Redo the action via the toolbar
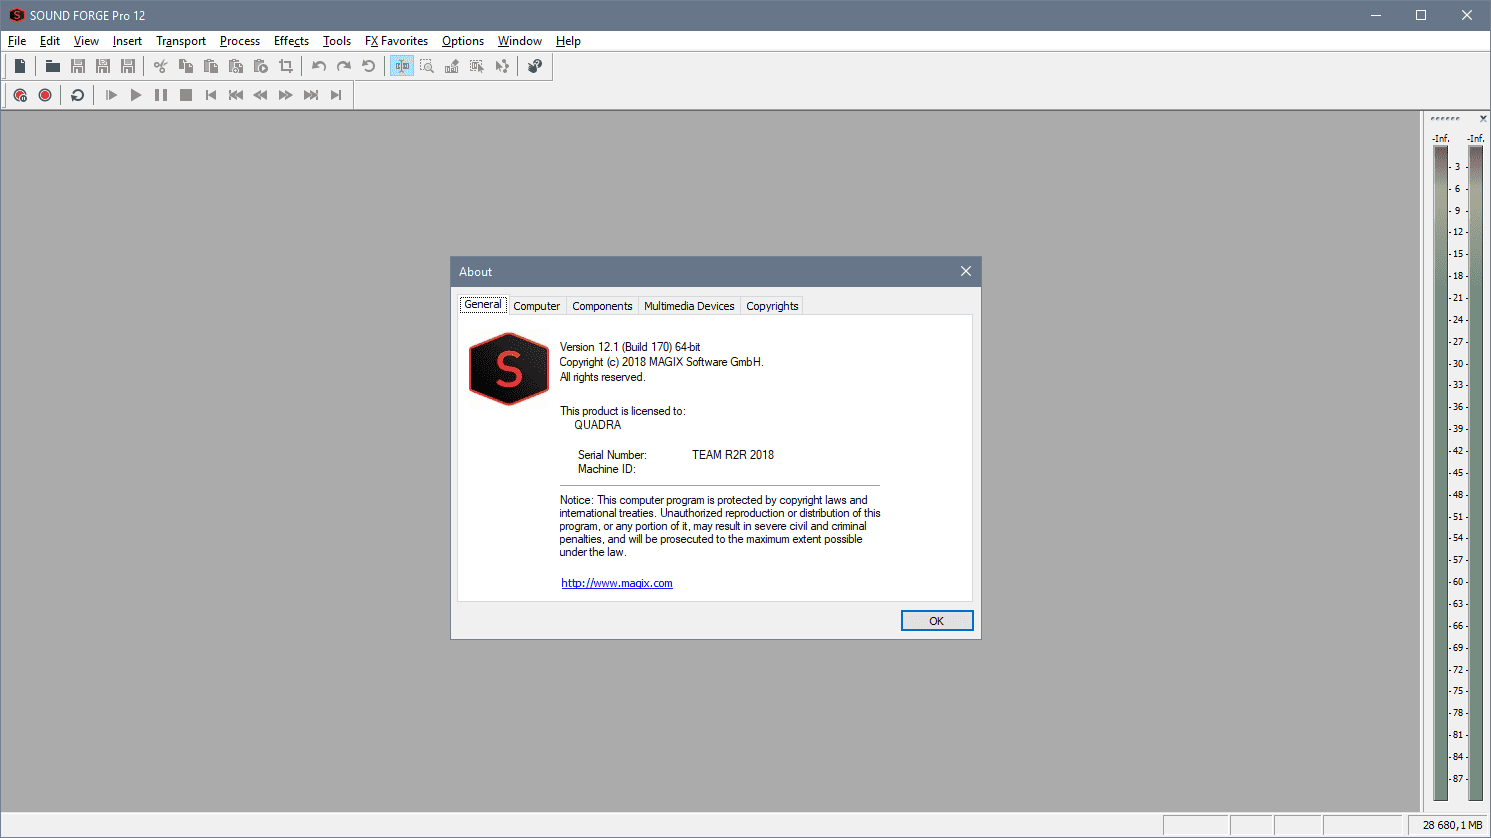 tap(344, 66)
